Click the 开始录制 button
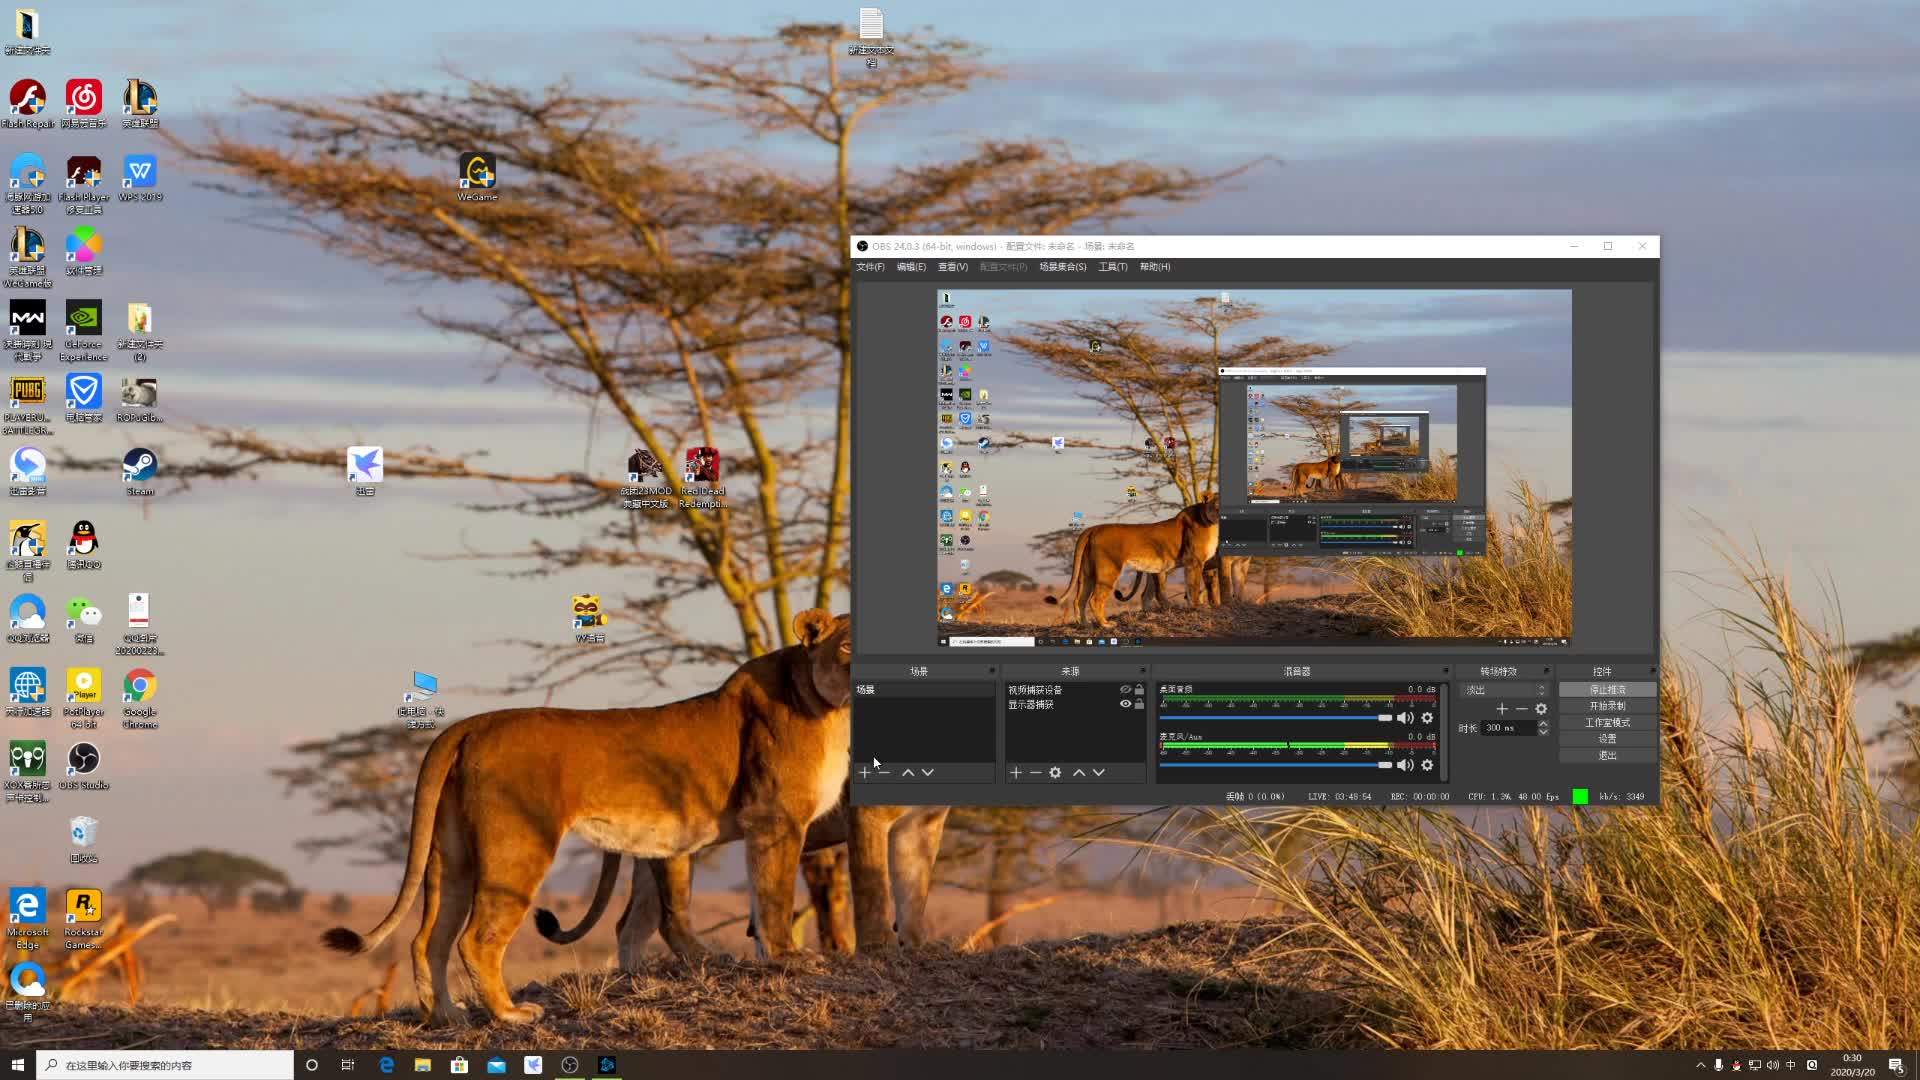1920x1080 pixels. coord(1607,706)
